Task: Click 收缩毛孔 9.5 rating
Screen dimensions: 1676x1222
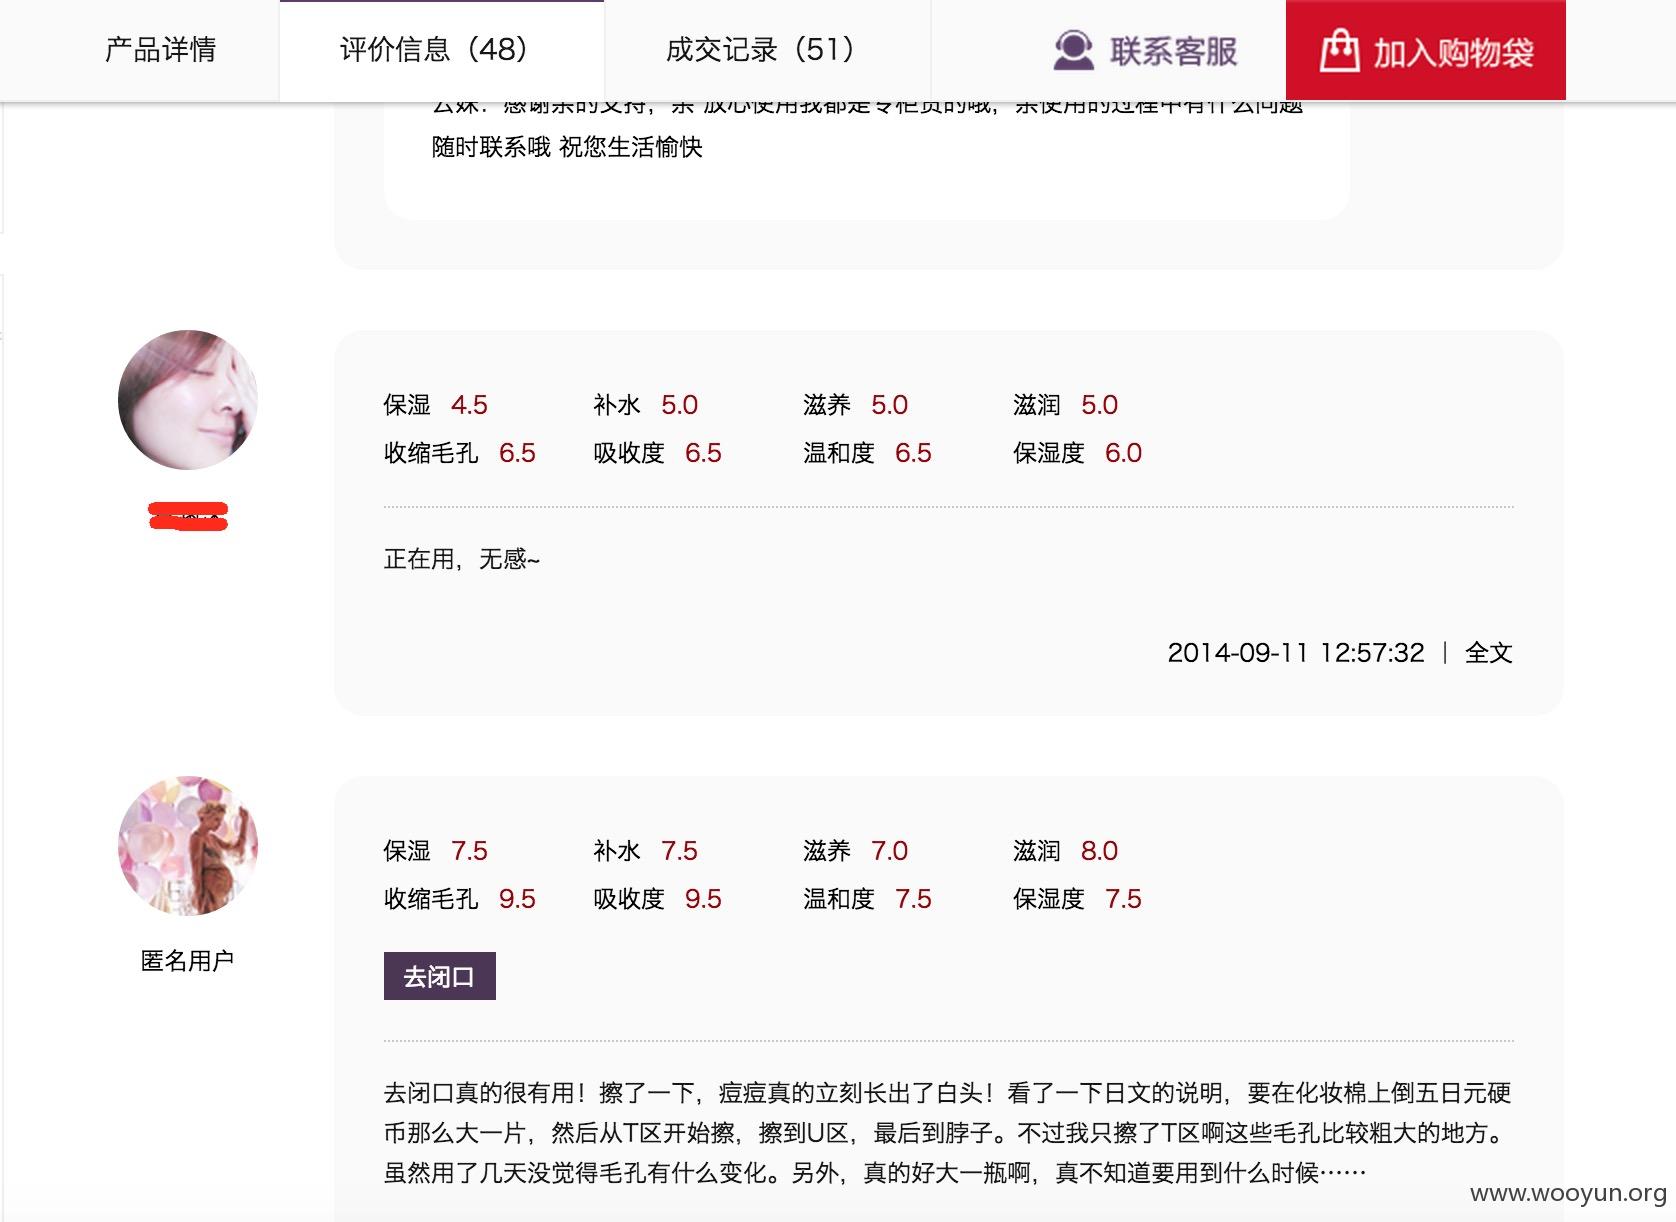Action: 460,899
